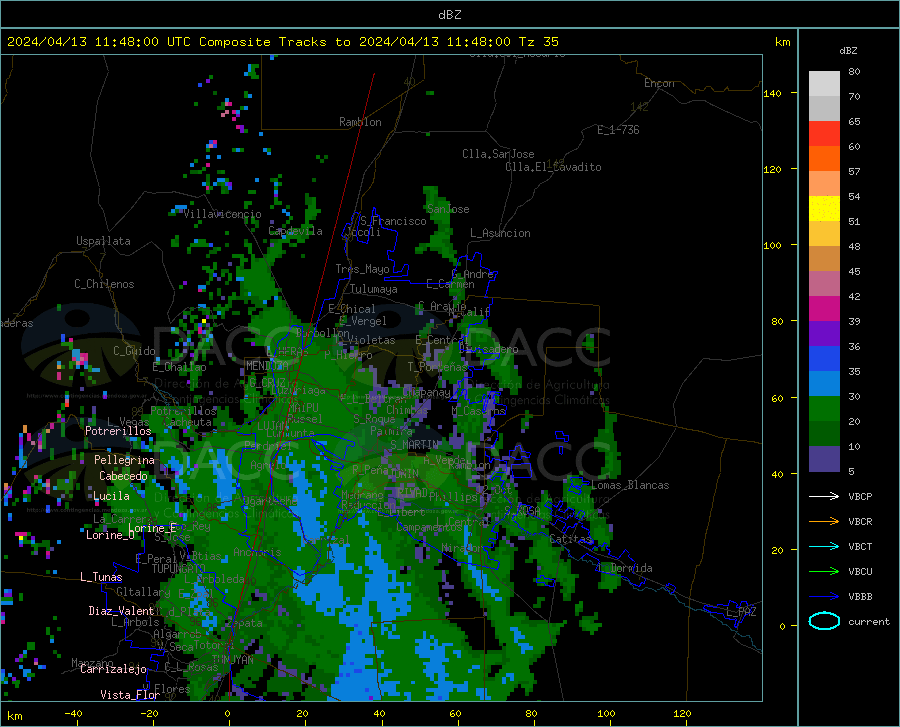
Task: Click the E_1-736 map label
Action: coord(618,130)
